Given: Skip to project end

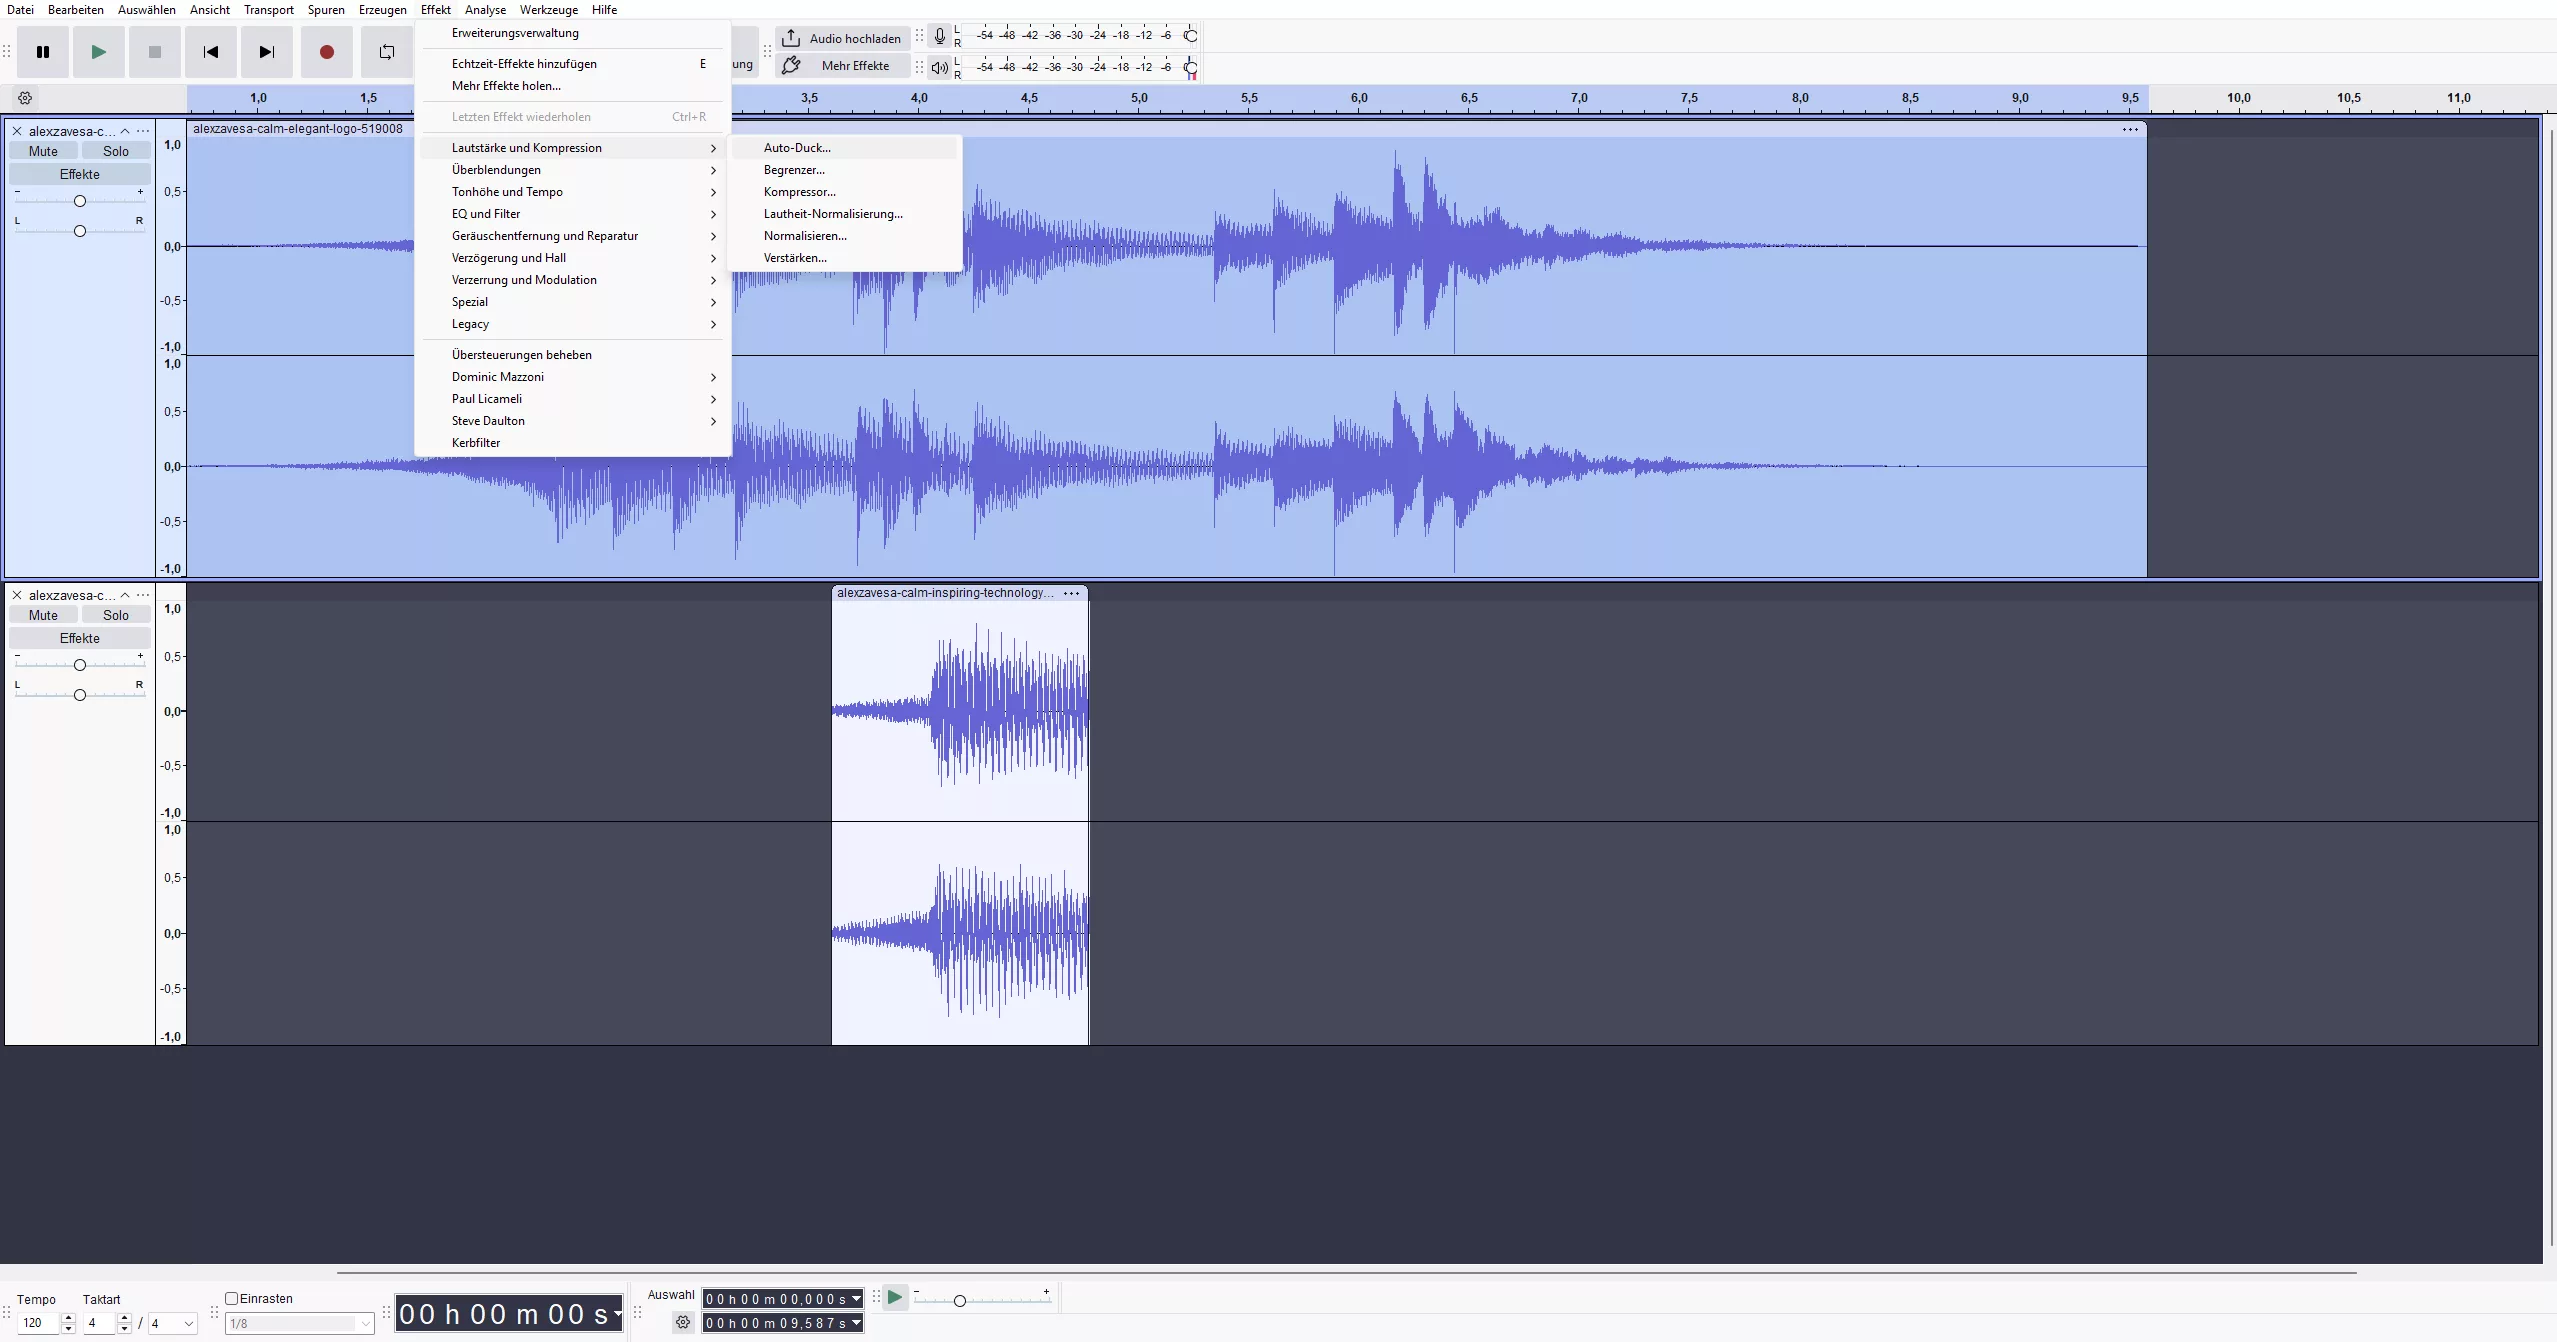Looking at the screenshot, I should [266, 52].
